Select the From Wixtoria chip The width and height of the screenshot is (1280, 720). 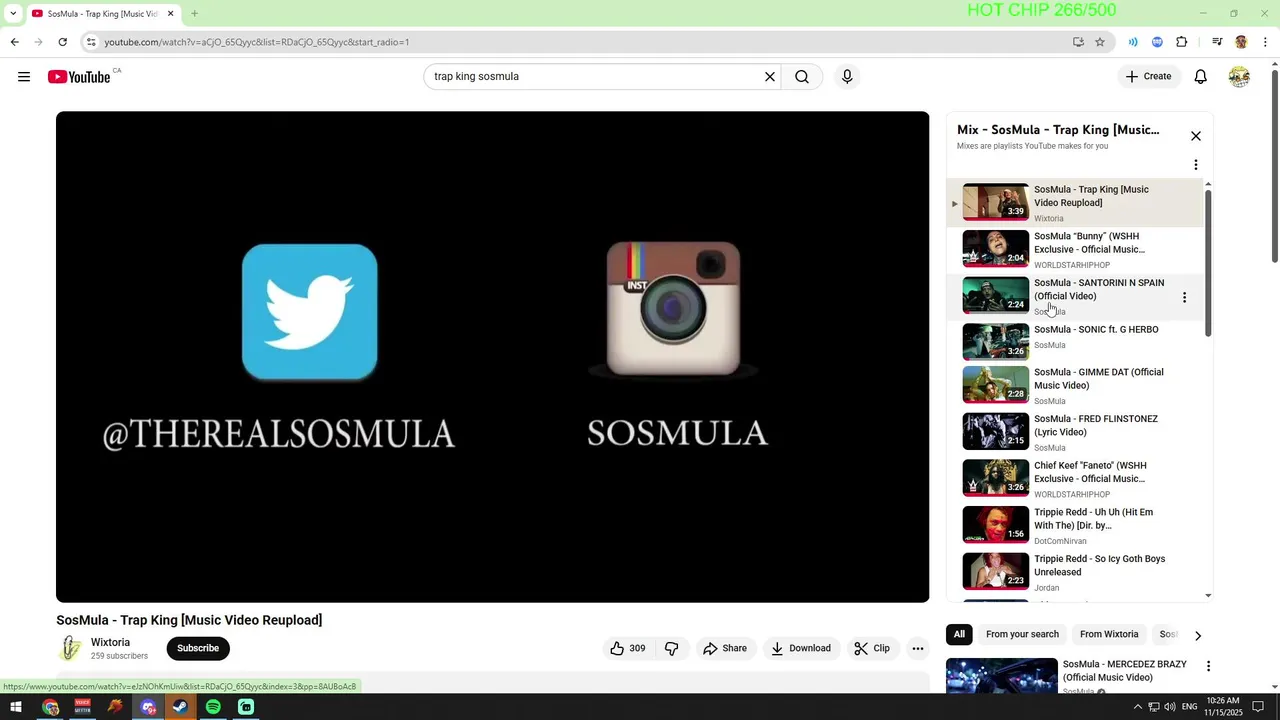tap(1109, 634)
